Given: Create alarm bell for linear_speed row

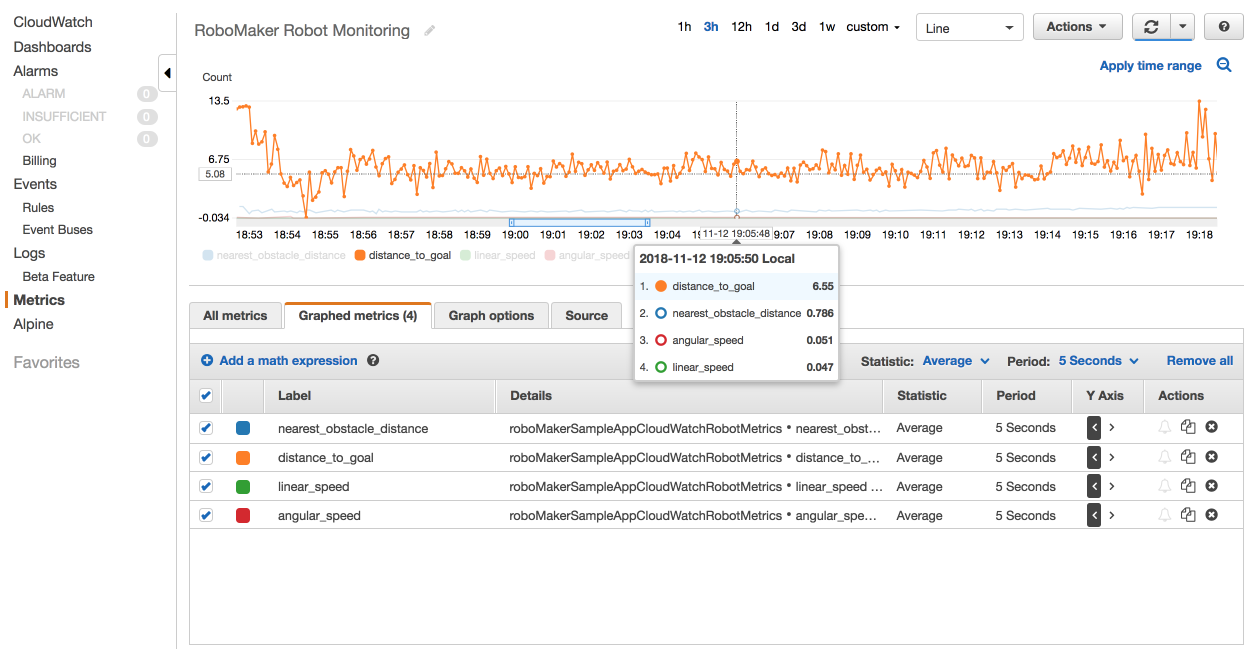Looking at the screenshot, I should [x=1164, y=486].
